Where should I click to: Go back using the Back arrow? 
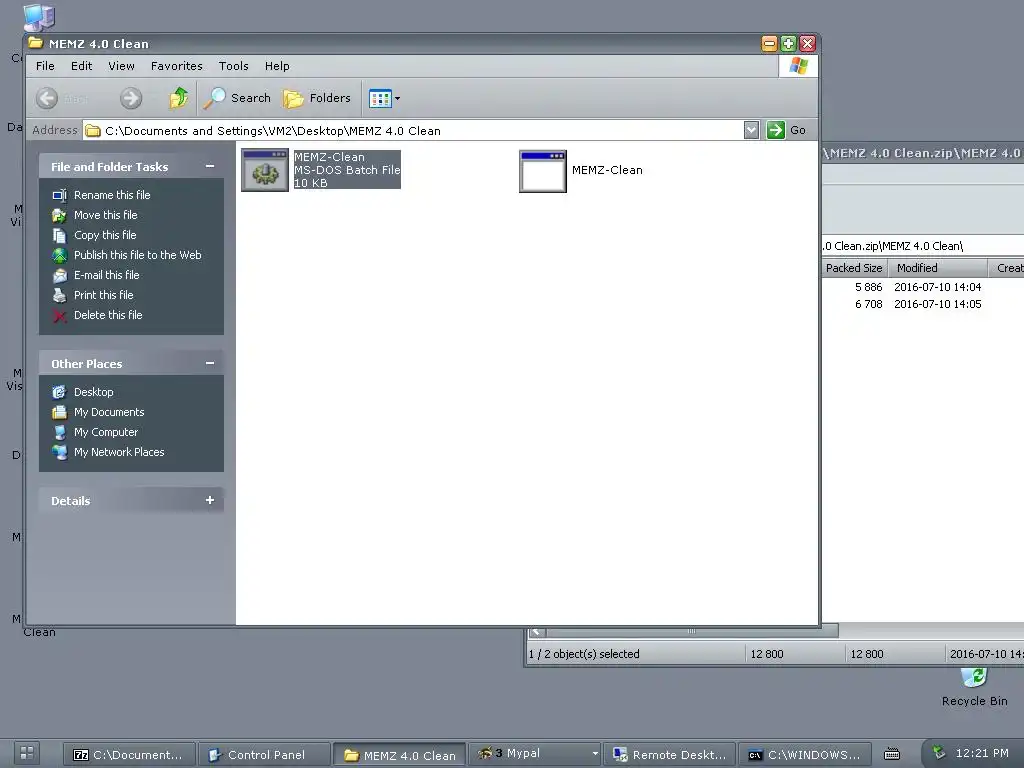pyautogui.click(x=47, y=98)
